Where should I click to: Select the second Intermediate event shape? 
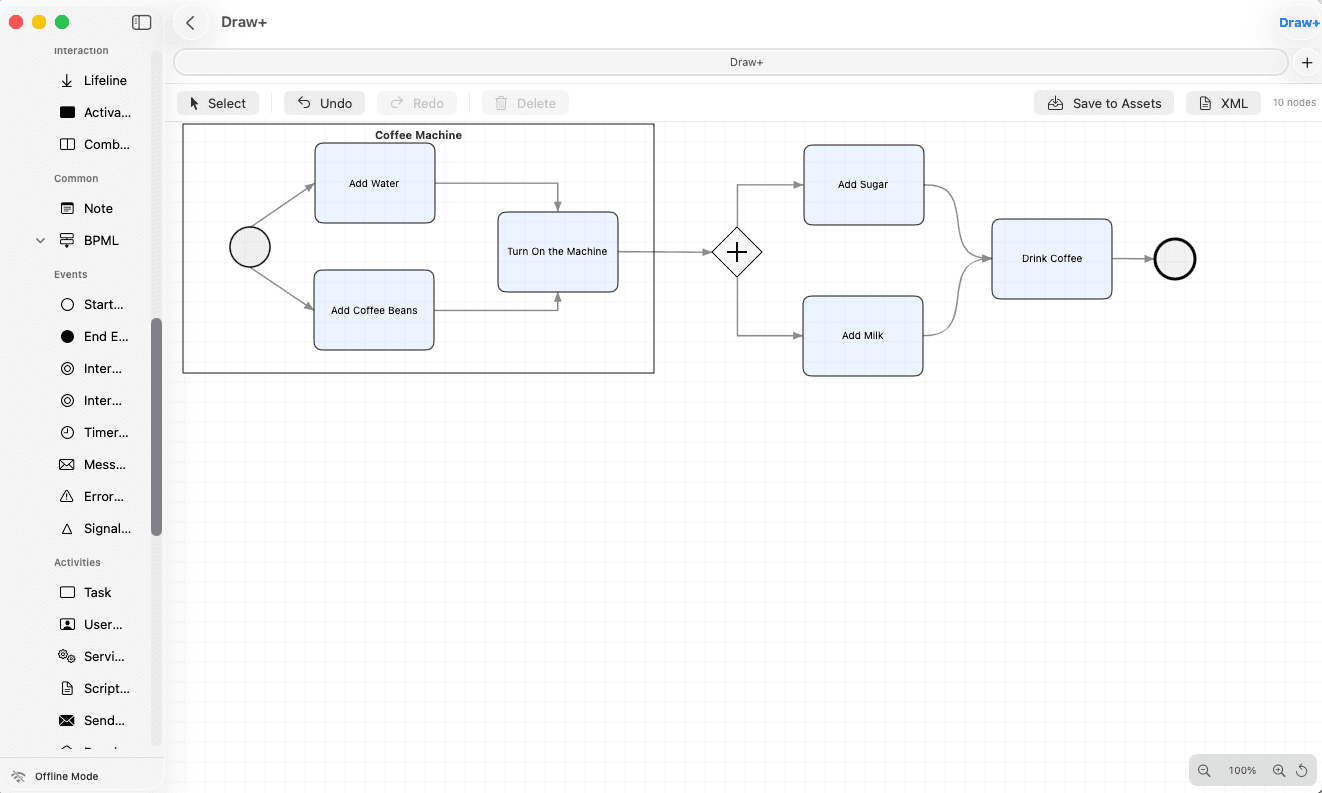pos(92,400)
